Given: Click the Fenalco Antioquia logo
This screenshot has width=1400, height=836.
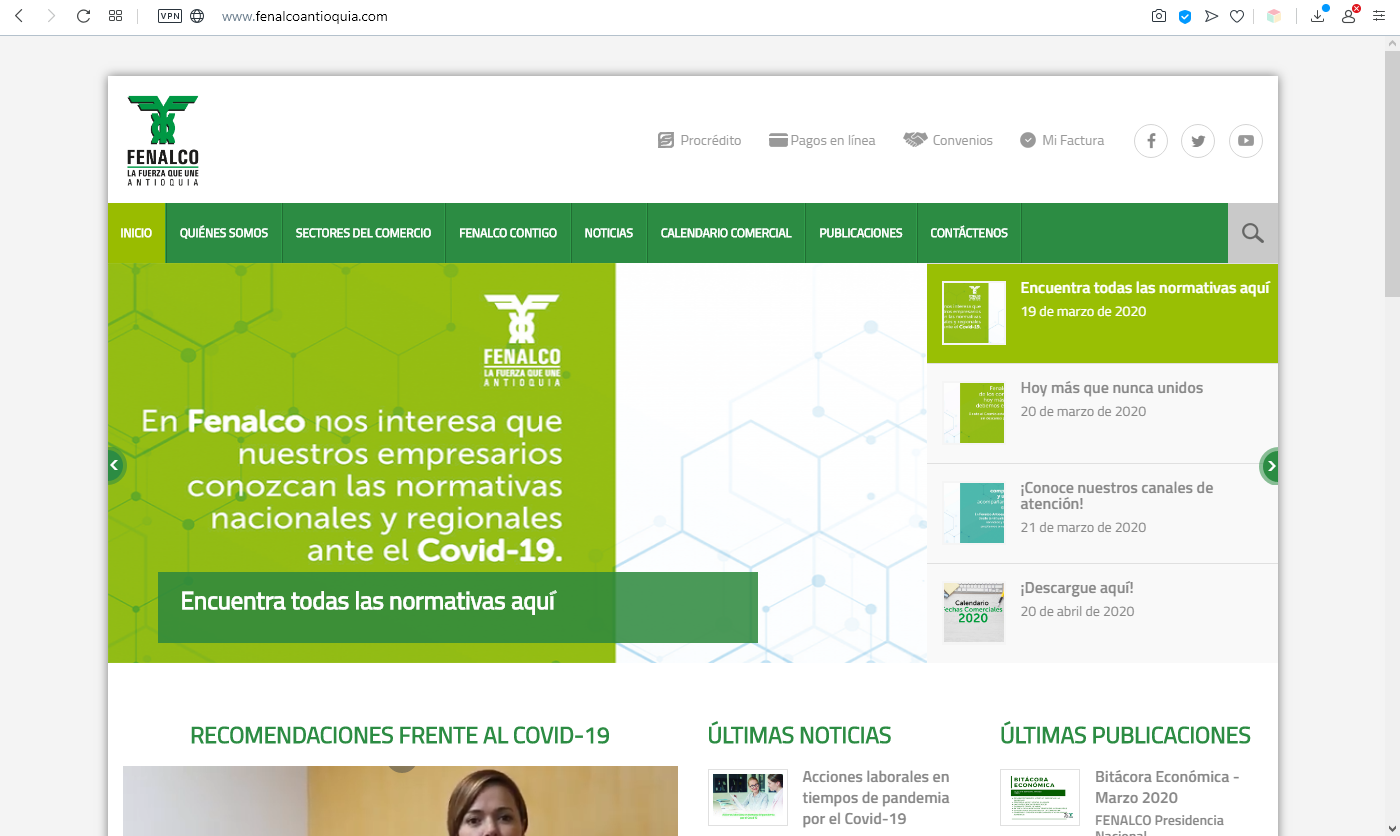Looking at the screenshot, I should [163, 141].
